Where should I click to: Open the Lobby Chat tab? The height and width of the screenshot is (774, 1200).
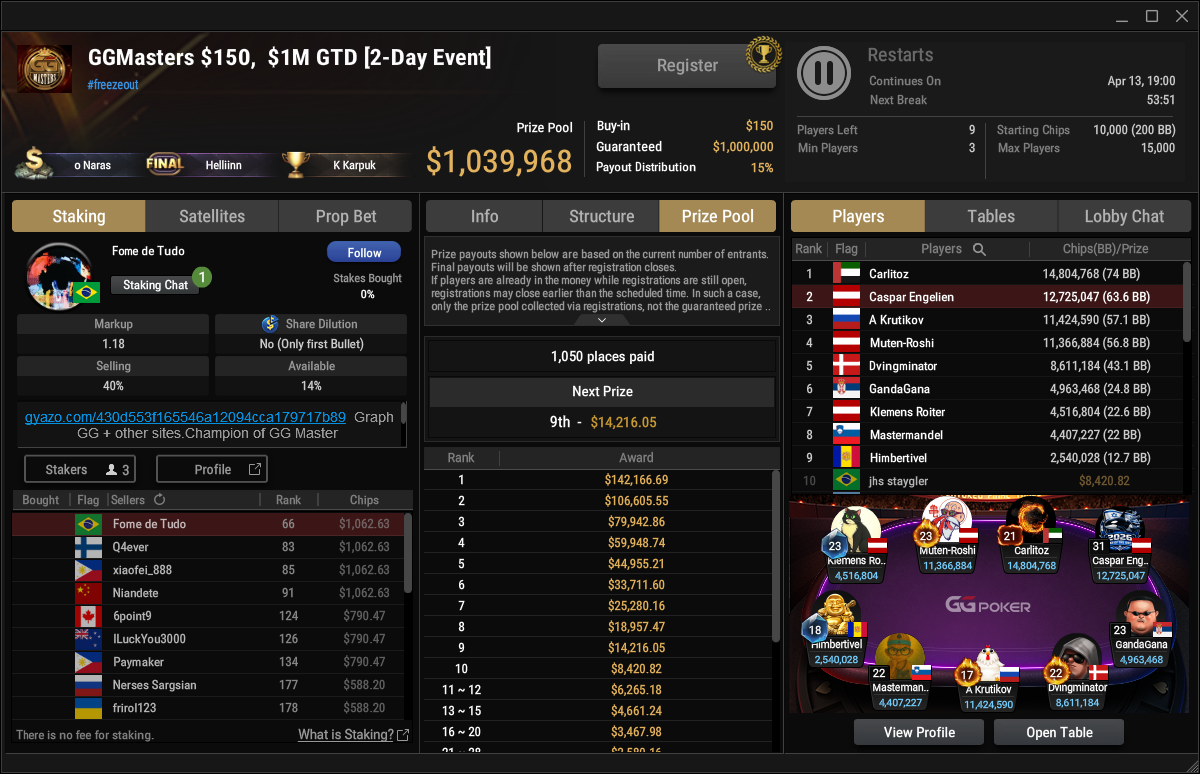1124,216
